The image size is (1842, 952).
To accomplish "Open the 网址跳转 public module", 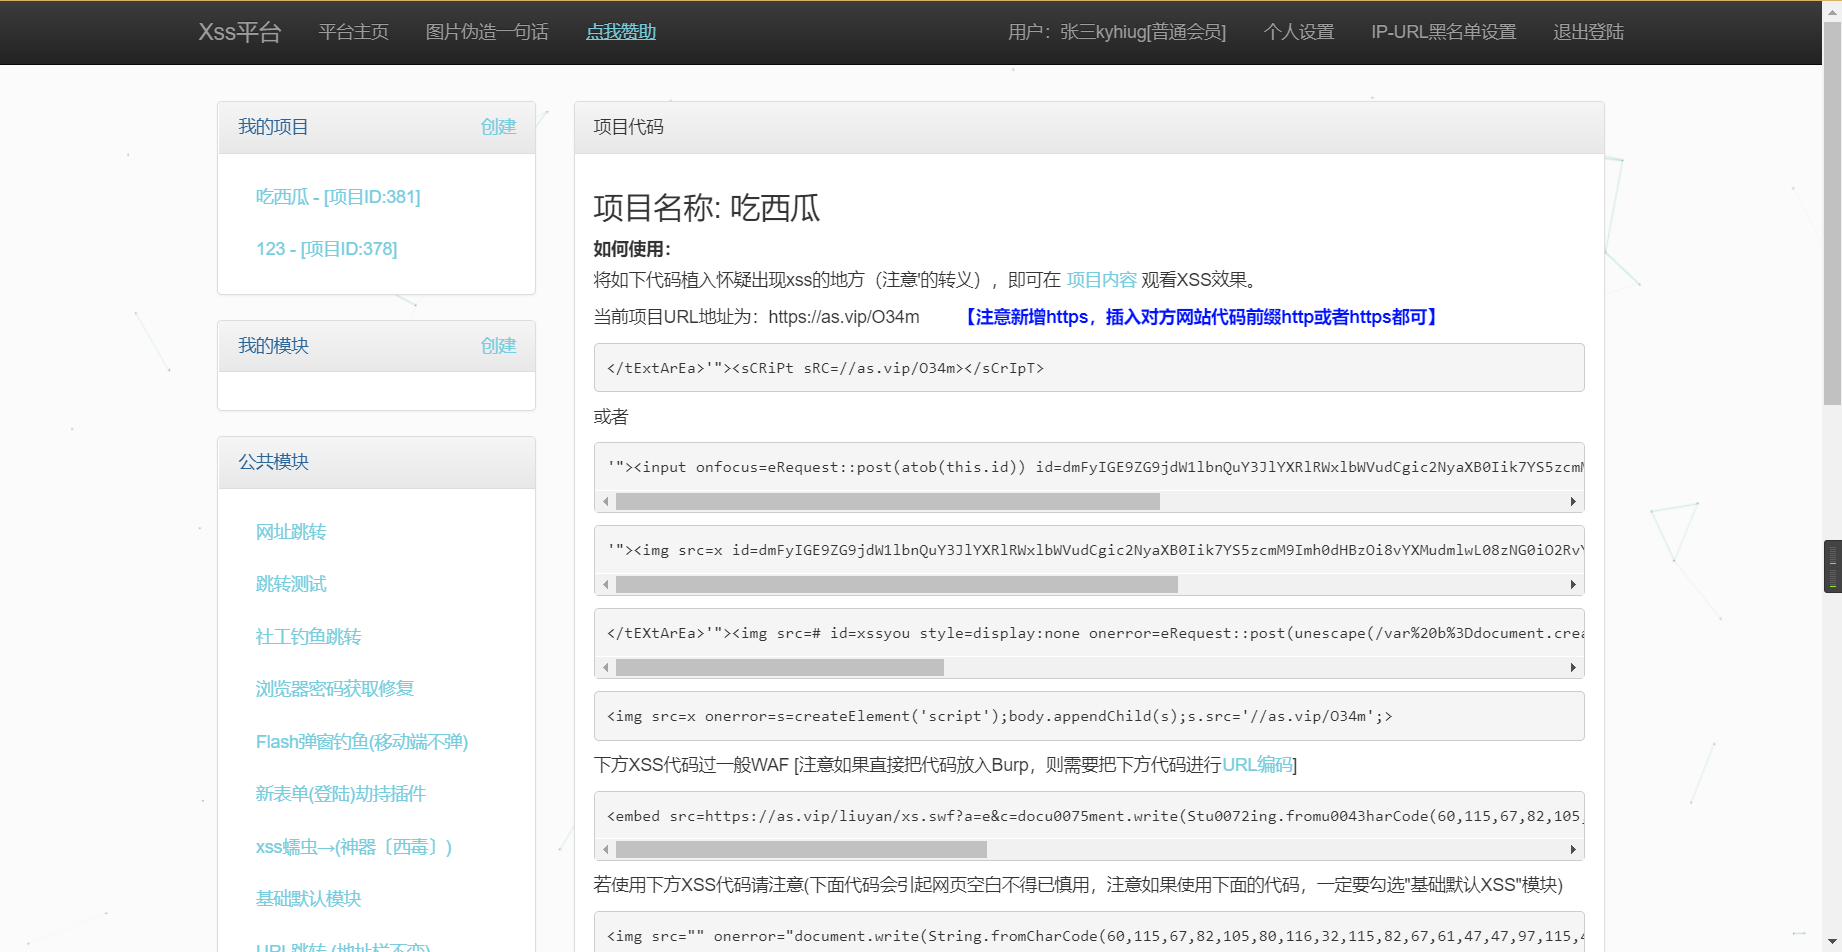I will tap(291, 532).
